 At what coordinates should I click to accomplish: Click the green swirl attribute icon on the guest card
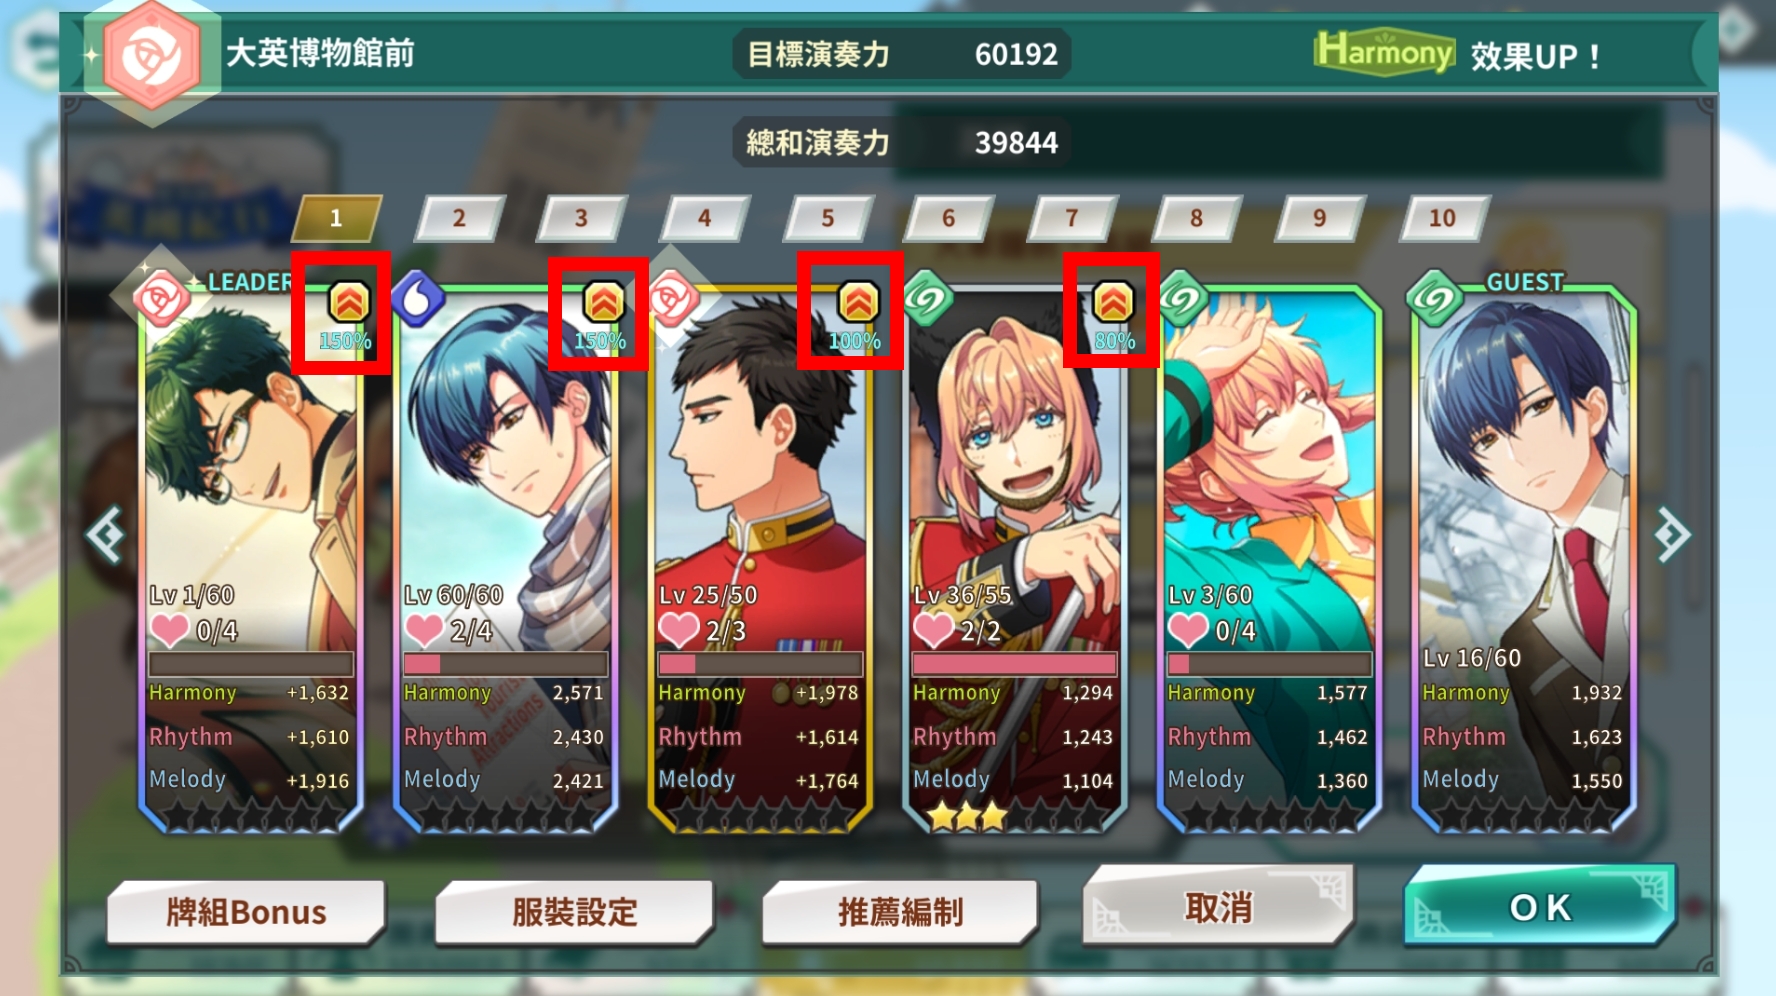click(1436, 298)
